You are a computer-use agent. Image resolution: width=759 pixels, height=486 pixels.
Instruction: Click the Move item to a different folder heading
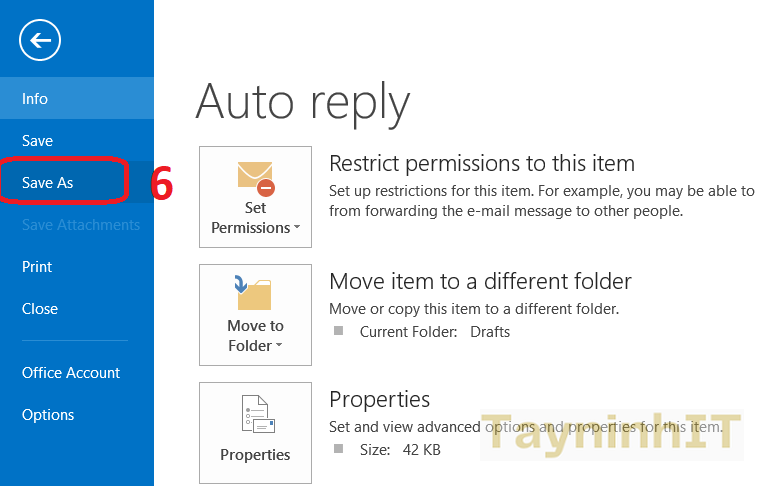(480, 281)
